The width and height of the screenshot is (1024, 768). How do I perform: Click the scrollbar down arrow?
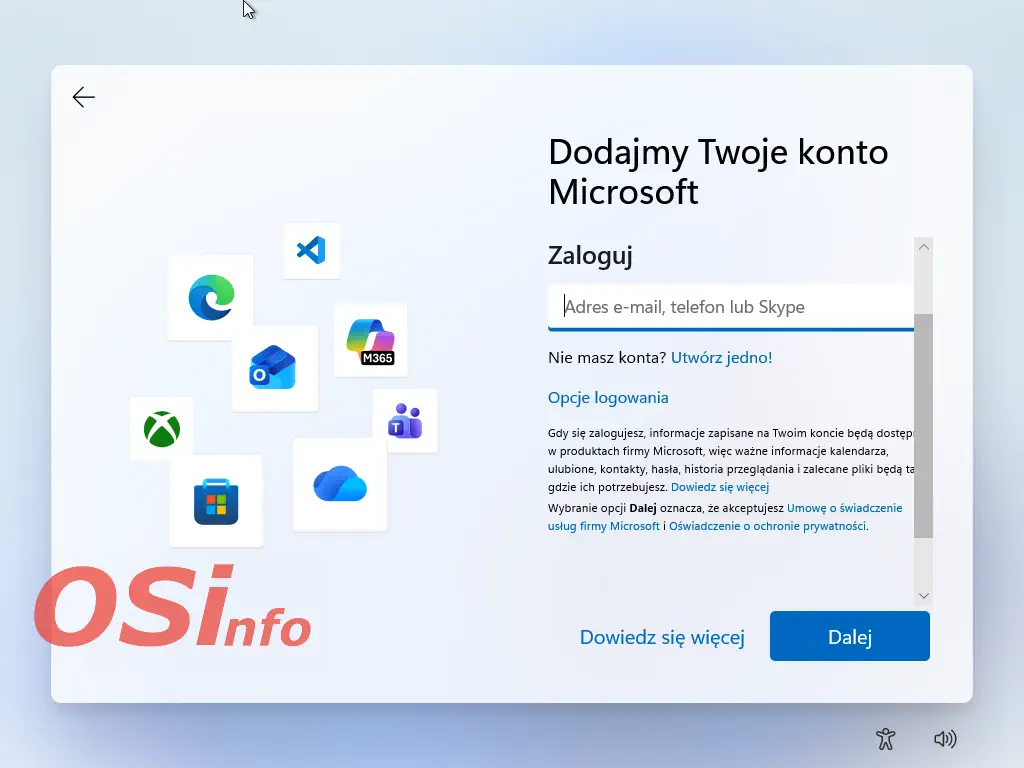[x=923, y=595]
